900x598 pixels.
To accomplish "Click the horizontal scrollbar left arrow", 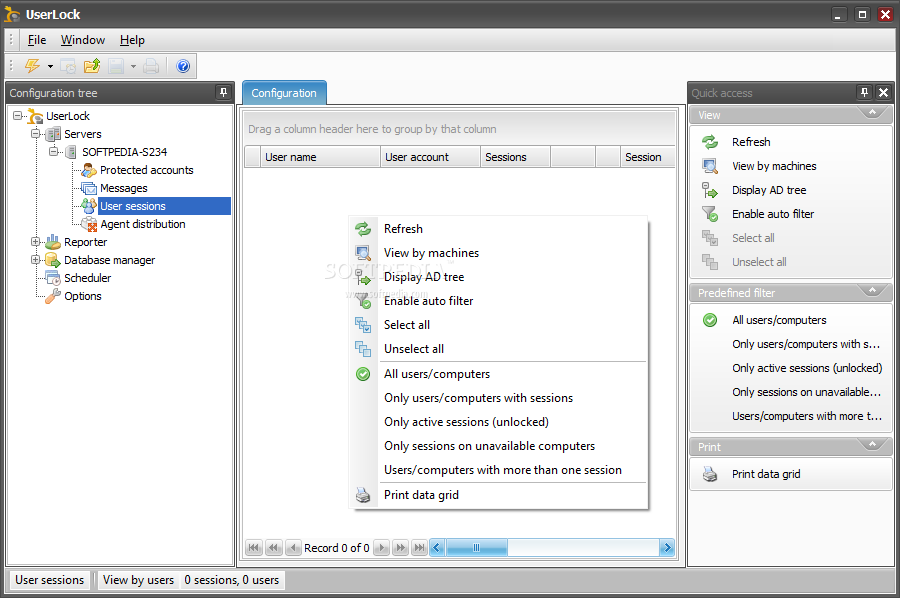I will pos(437,547).
